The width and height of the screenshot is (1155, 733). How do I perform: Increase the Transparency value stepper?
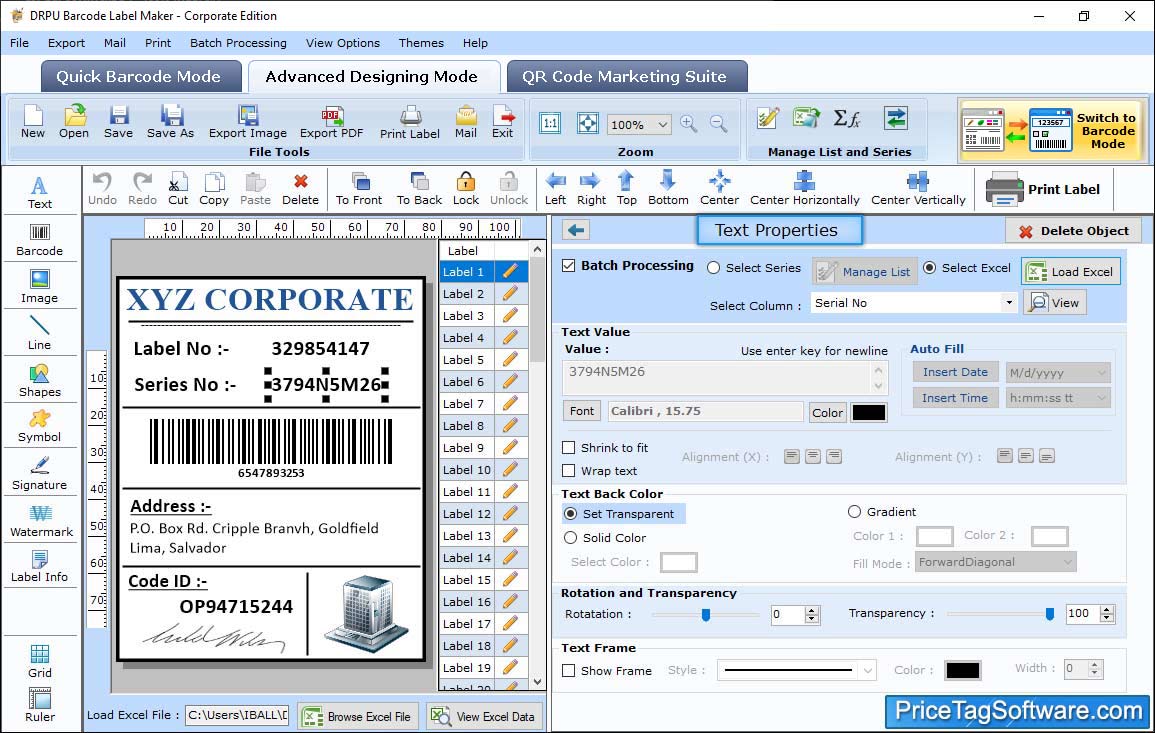(x=1106, y=609)
